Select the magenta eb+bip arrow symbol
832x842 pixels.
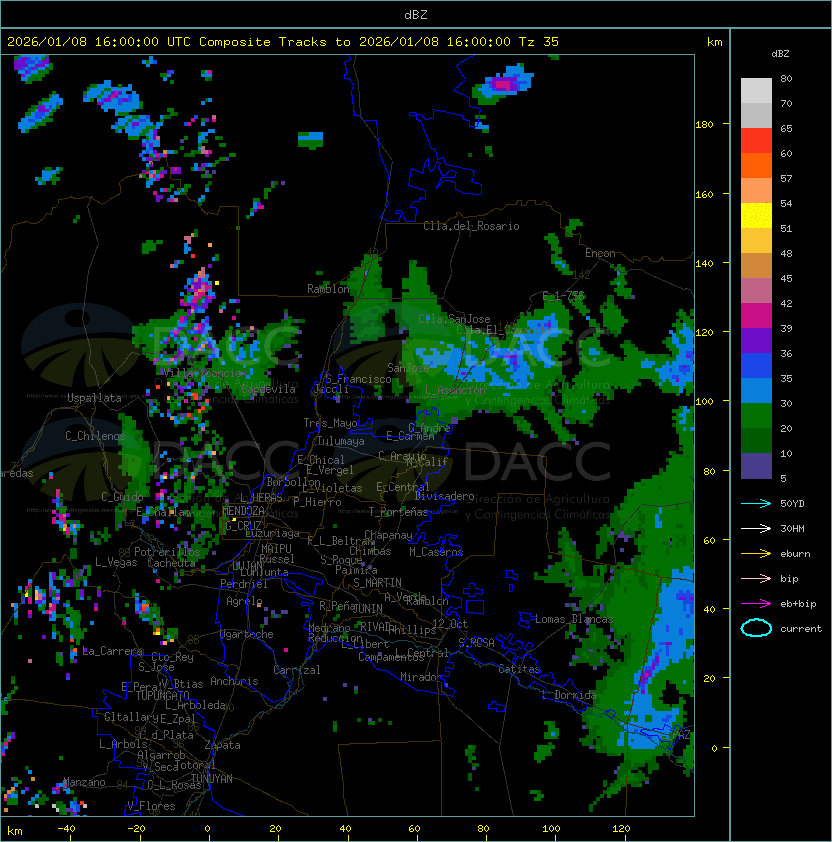(756, 603)
